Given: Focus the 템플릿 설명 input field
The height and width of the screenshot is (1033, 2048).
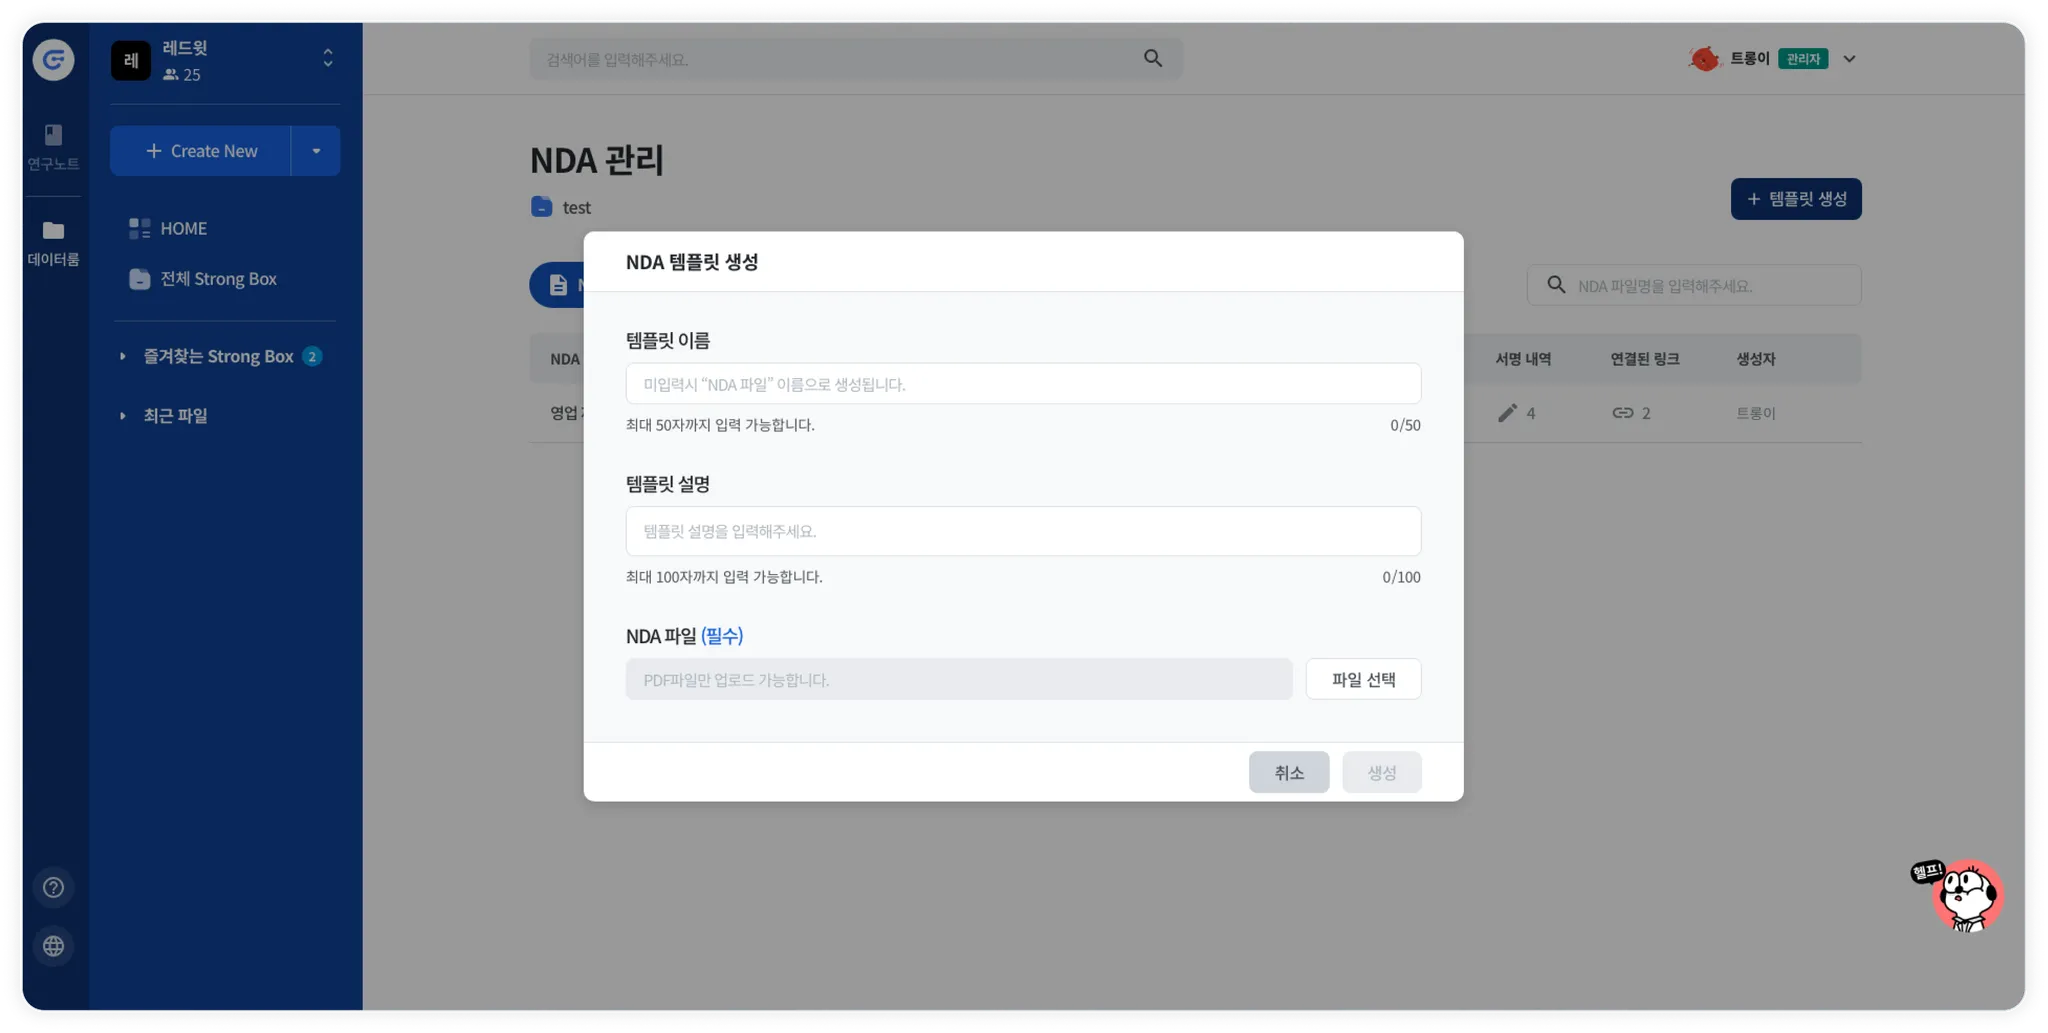Looking at the screenshot, I should [1023, 531].
